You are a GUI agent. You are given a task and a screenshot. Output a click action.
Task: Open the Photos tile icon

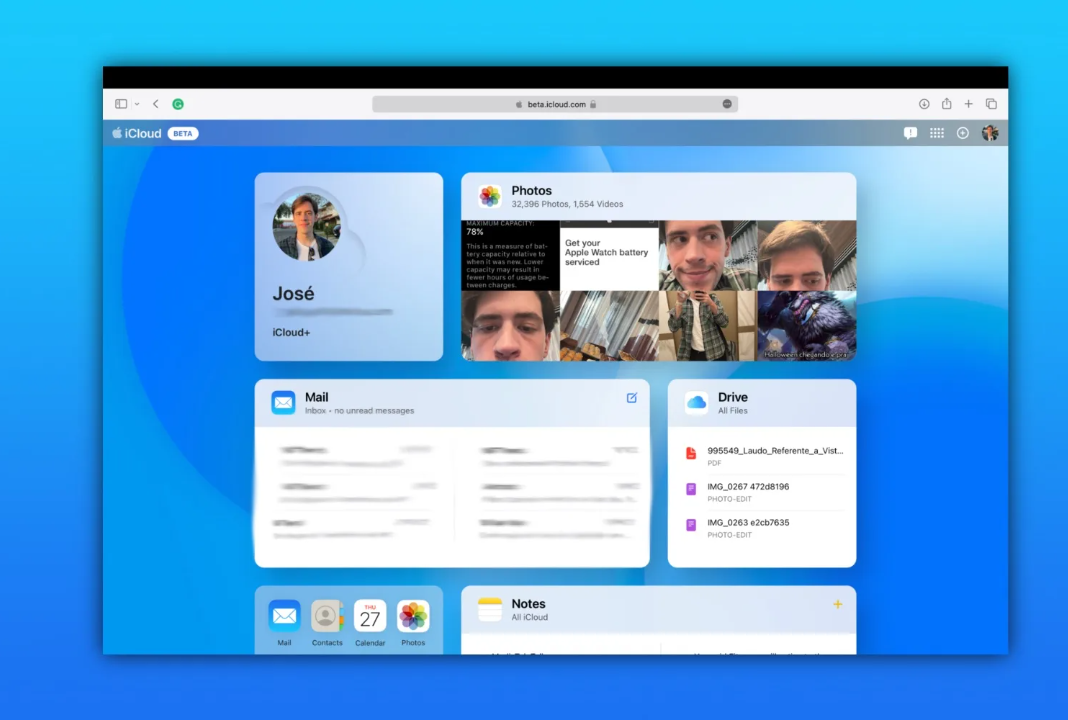tap(489, 196)
